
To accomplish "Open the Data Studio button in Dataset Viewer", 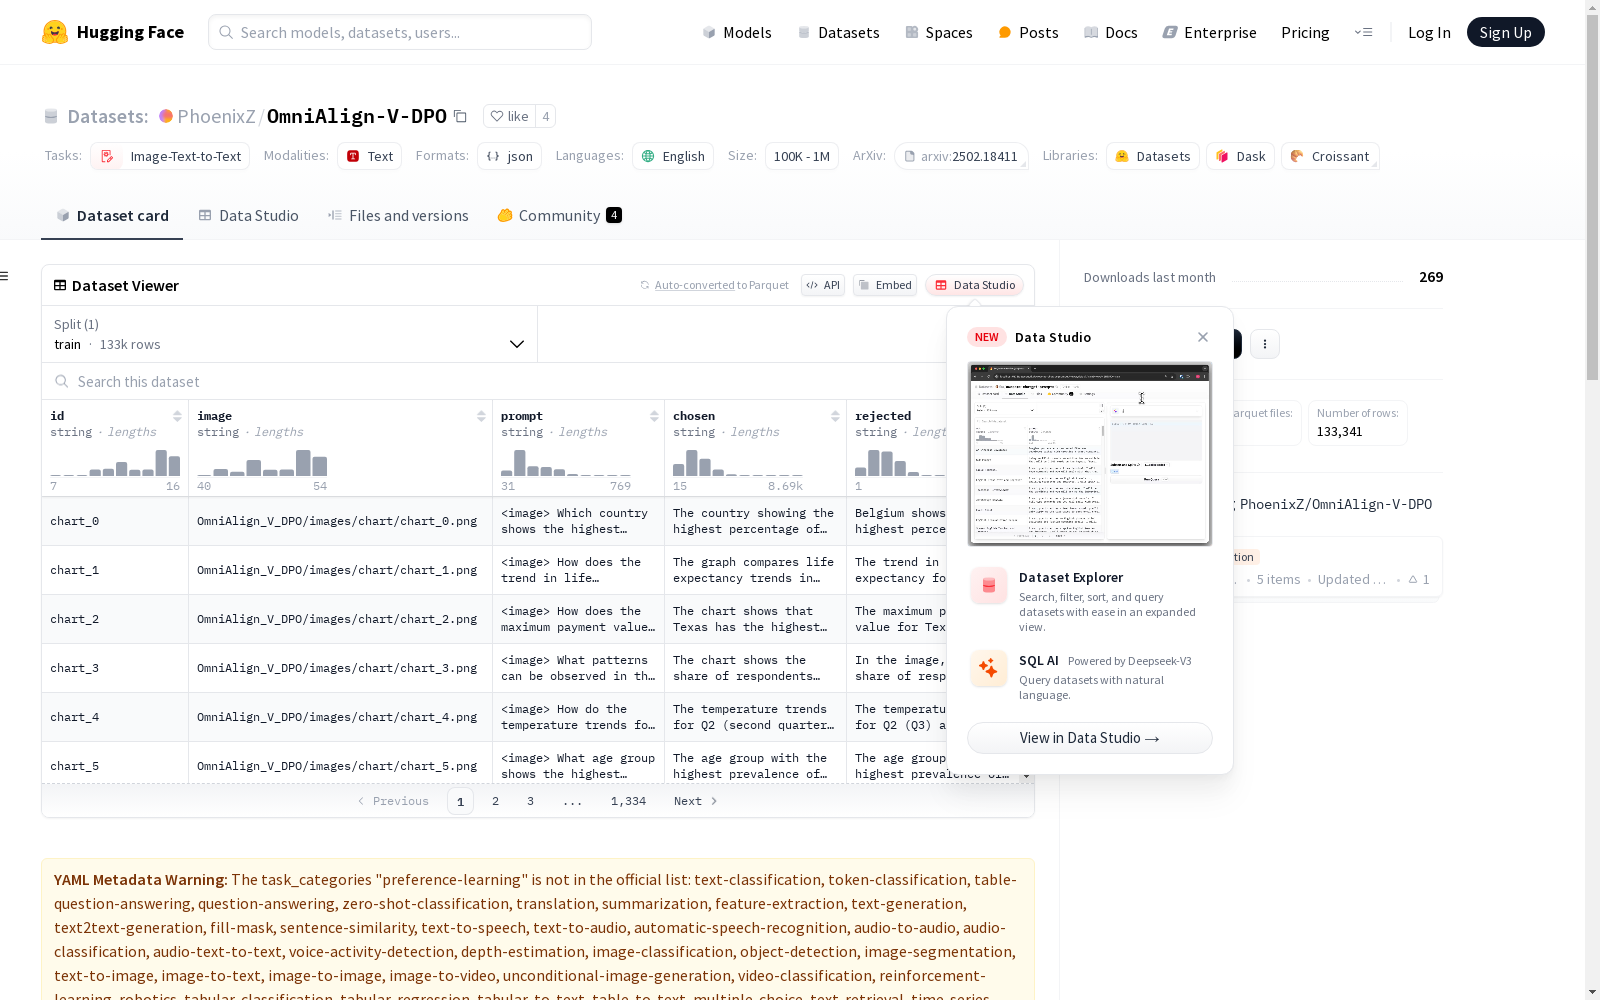I will pos(974,285).
